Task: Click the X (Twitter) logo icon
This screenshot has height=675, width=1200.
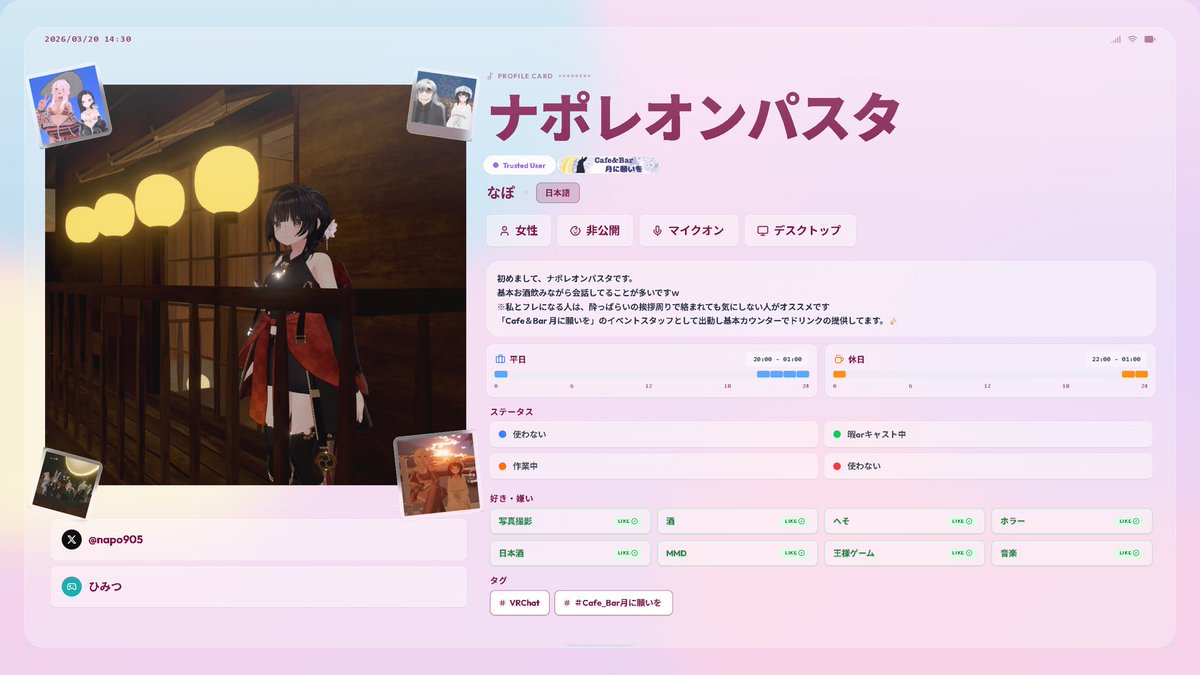Action: point(72,540)
